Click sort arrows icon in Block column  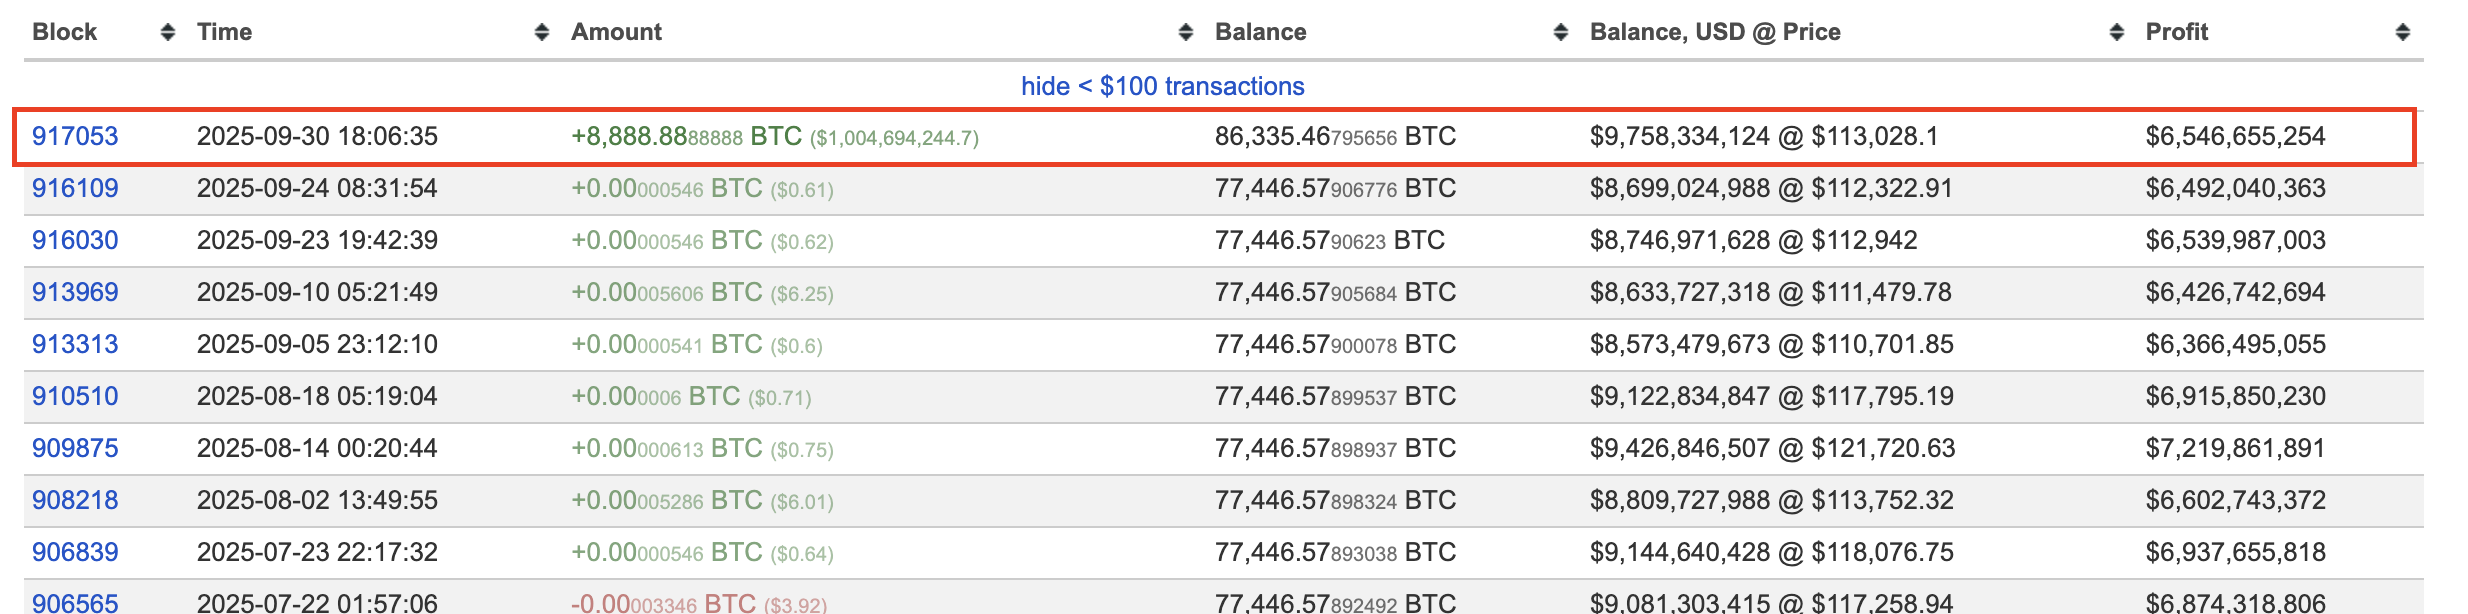coord(168,32)
